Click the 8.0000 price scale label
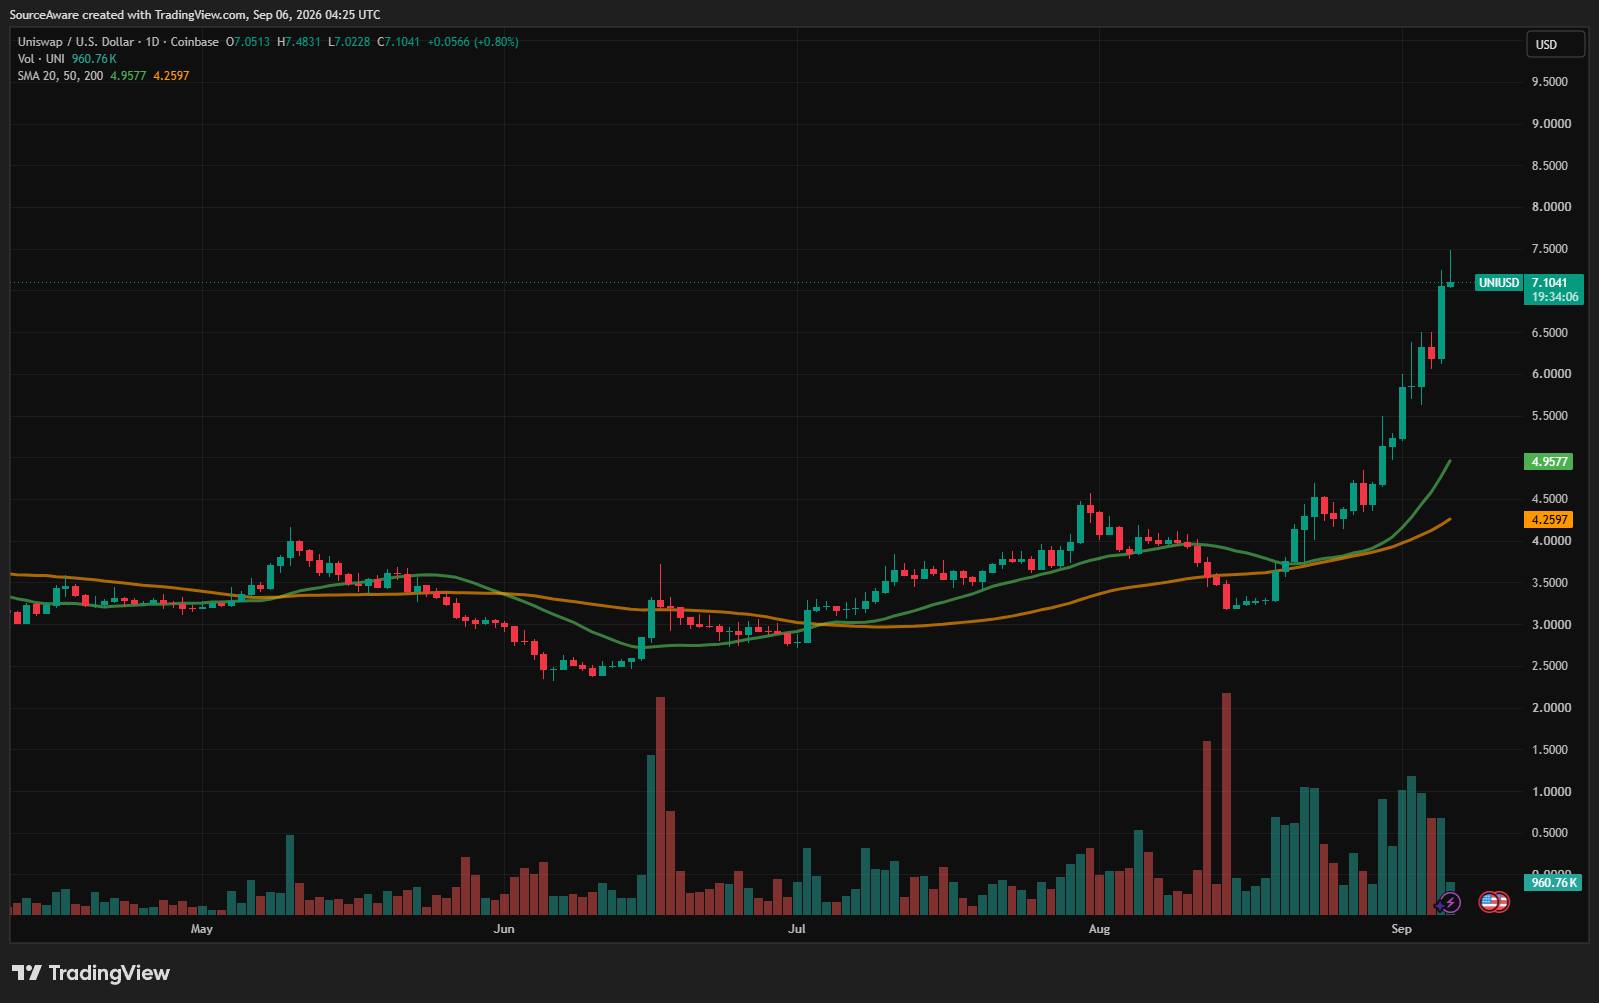1599x1003 pixels. [1551, 207]
